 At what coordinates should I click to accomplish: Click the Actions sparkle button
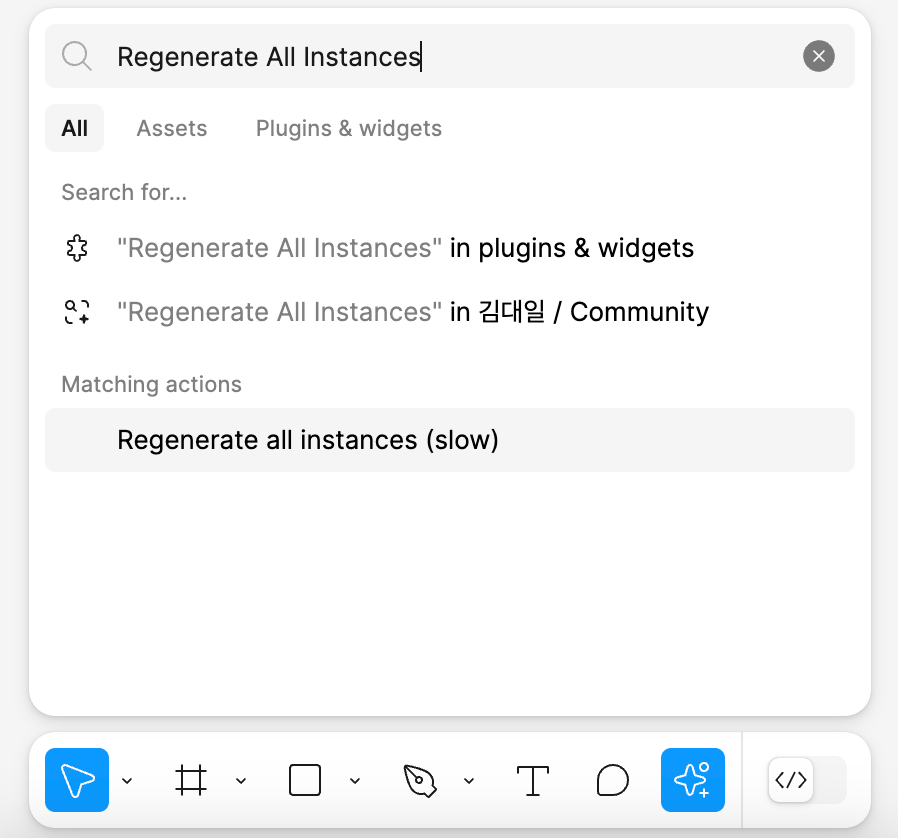[692, 780]
